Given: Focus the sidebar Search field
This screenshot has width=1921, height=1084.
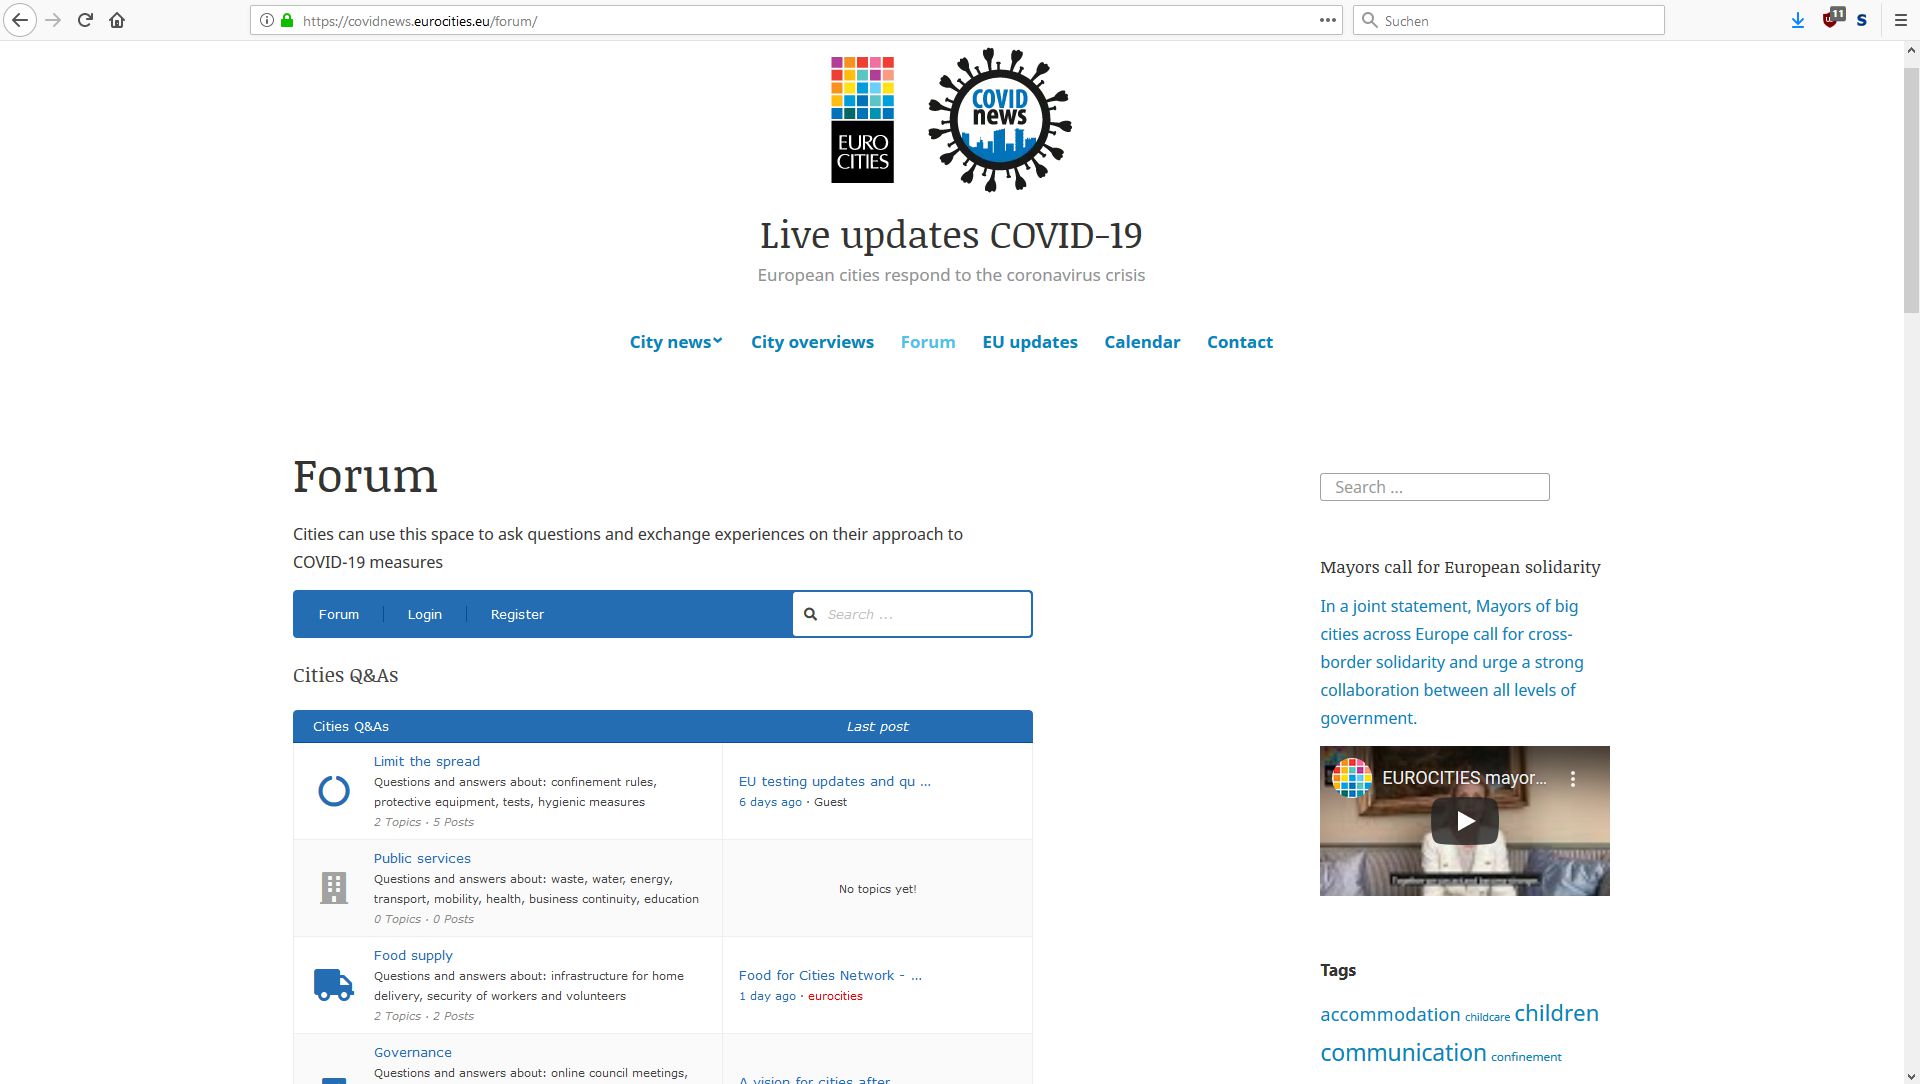Looking at the screenshot, I should tap(1434, 487).
